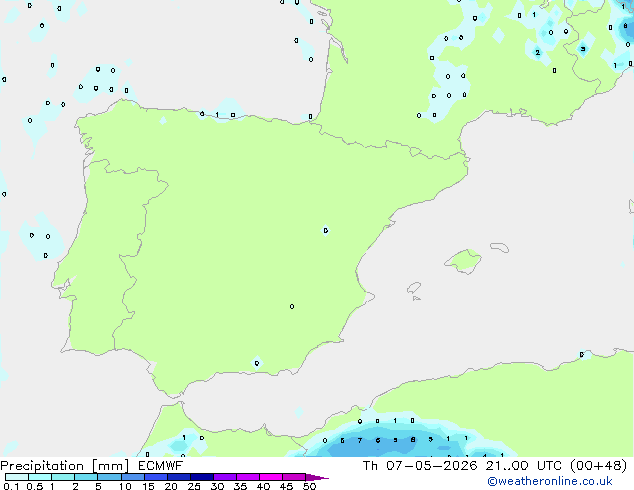Click the (00+48) forecast step label
The height and width of the screenshot is (490, 634).
[598, 466]
